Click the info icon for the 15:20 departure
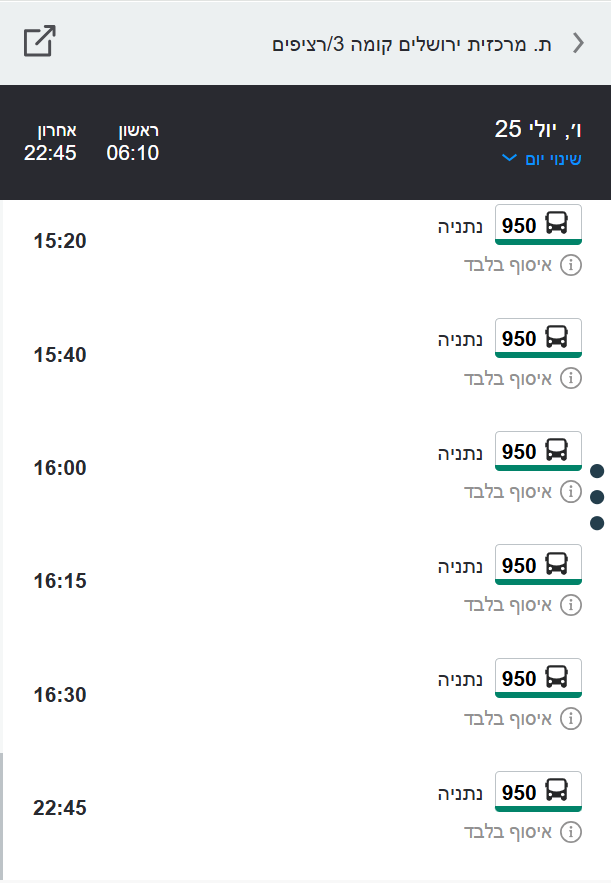 (570, 265)
